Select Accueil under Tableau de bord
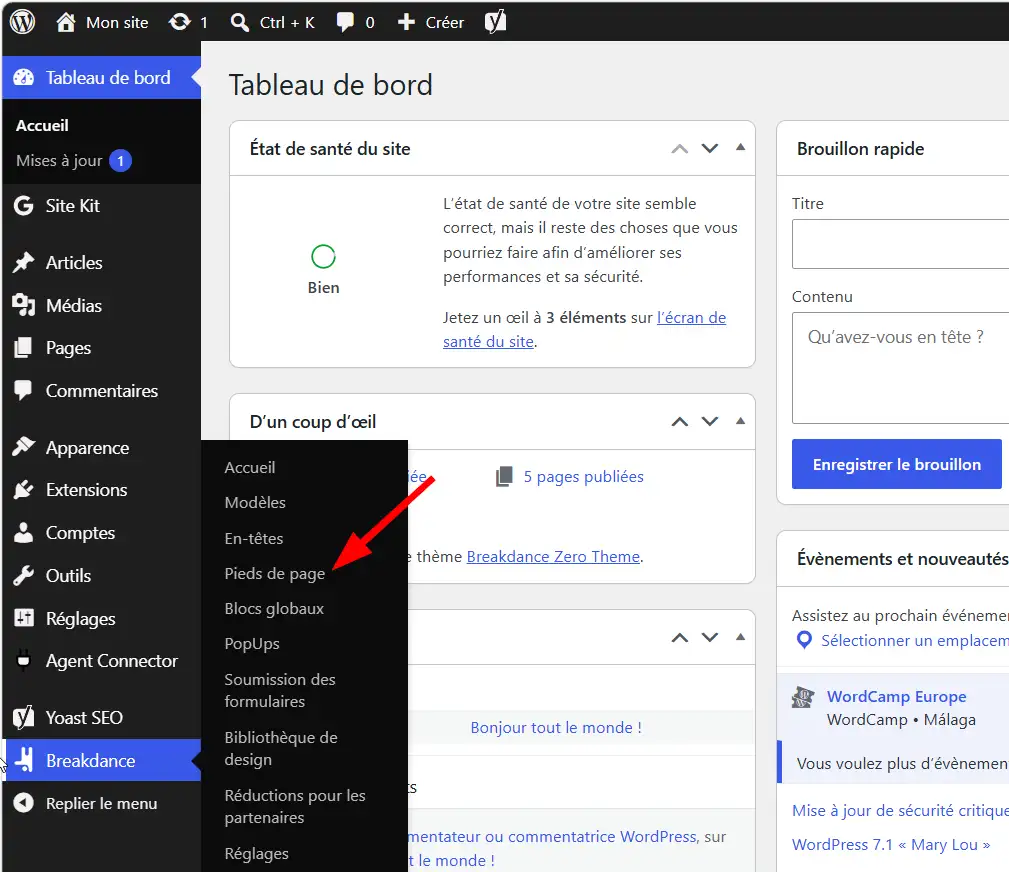The width and height of the screenshot is (1009, 872). [42, 125]
